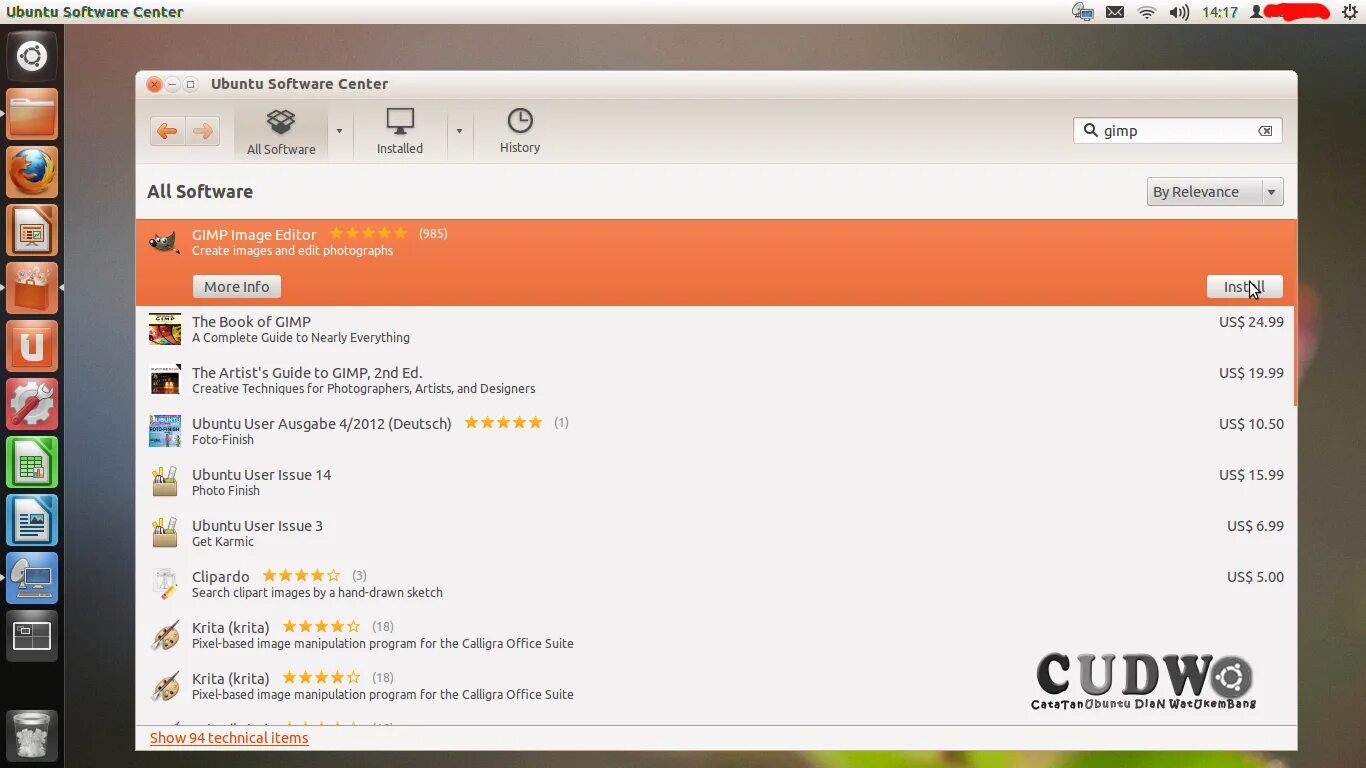The image size is (1366, 768).
Task: Click the results list vertical scrollbar
Action: point(1295,315)
